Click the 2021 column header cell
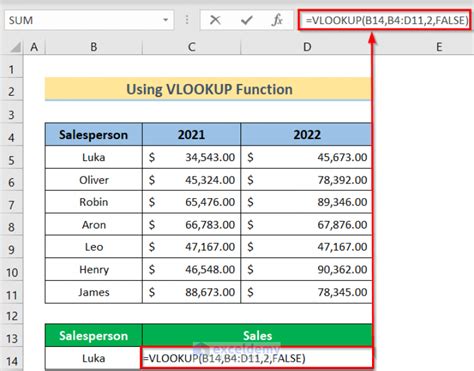 click(191, 134)
